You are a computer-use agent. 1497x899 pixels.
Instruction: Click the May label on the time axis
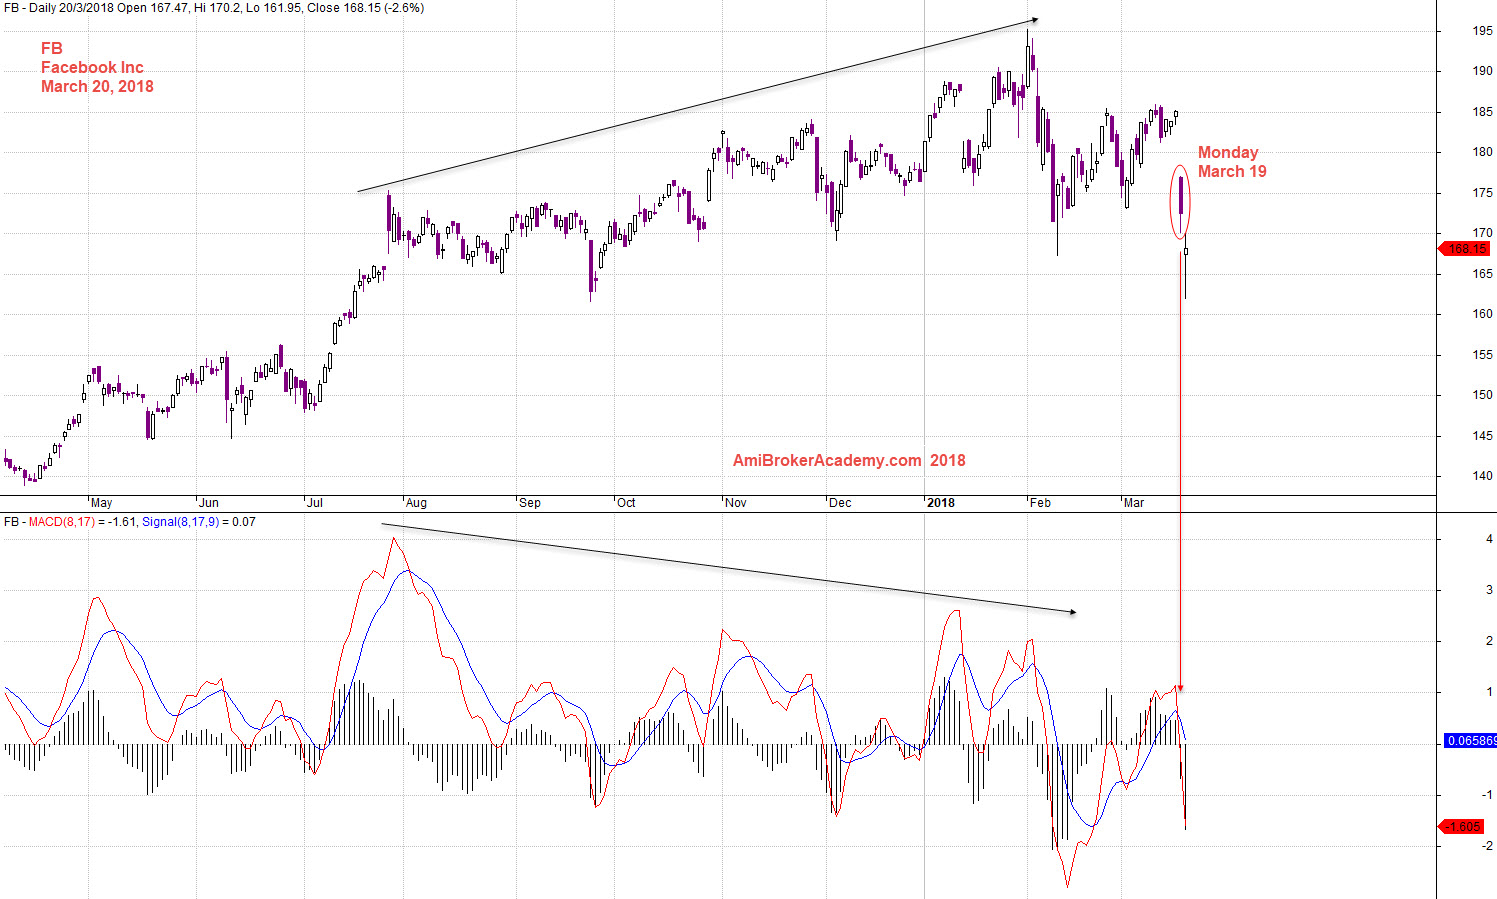[x=101, y=503]
